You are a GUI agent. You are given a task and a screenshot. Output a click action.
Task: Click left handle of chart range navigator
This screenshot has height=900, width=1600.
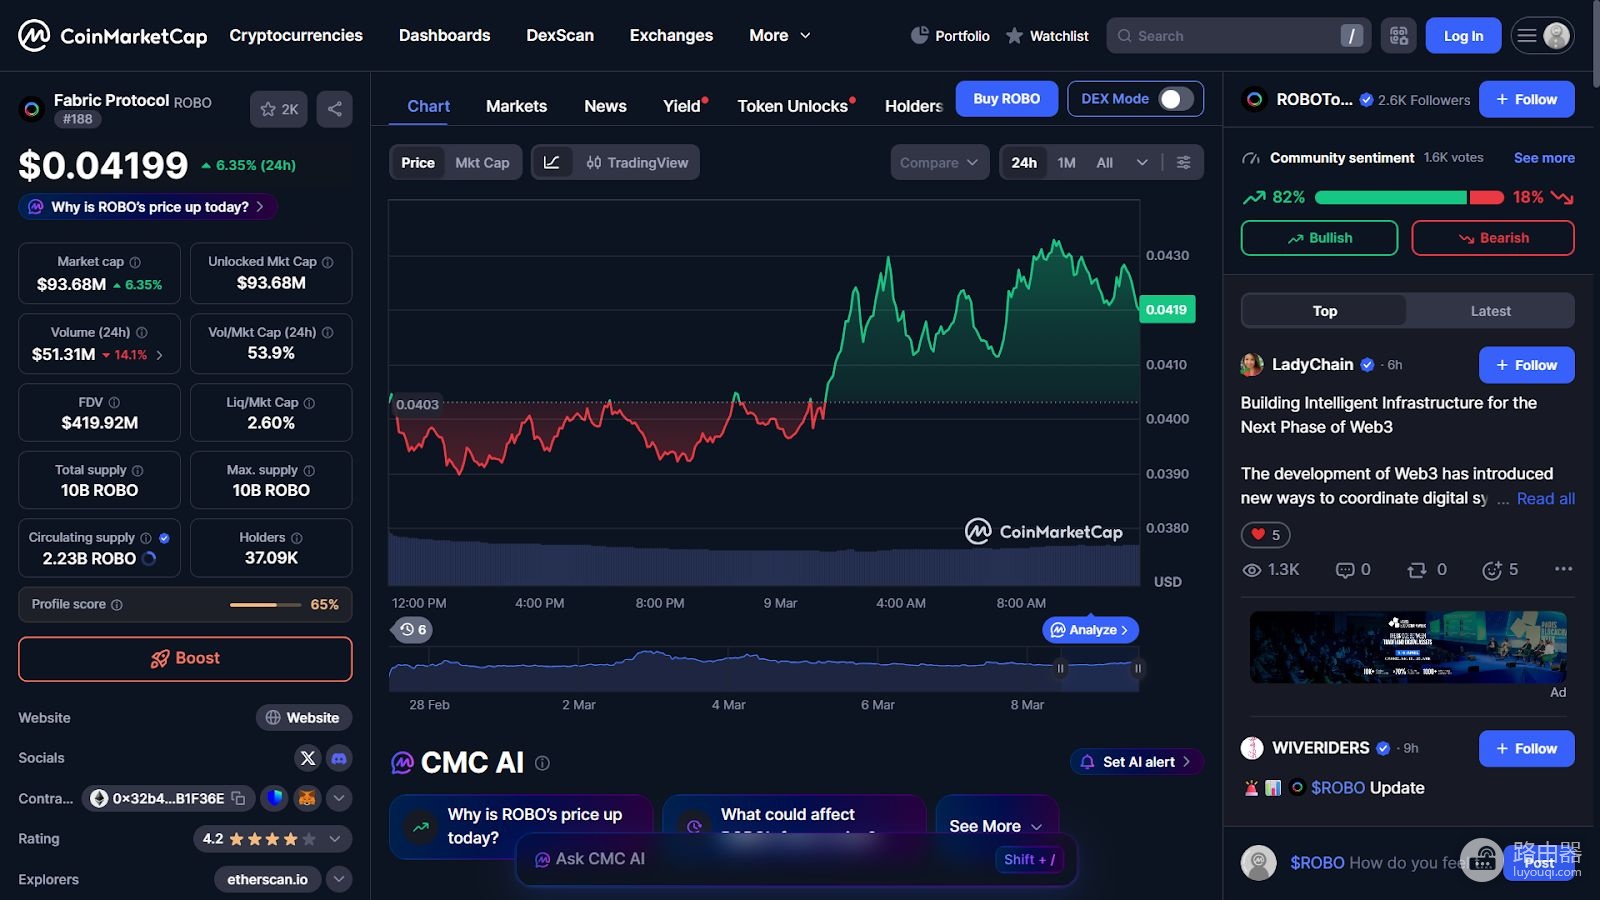point(1060,668)
